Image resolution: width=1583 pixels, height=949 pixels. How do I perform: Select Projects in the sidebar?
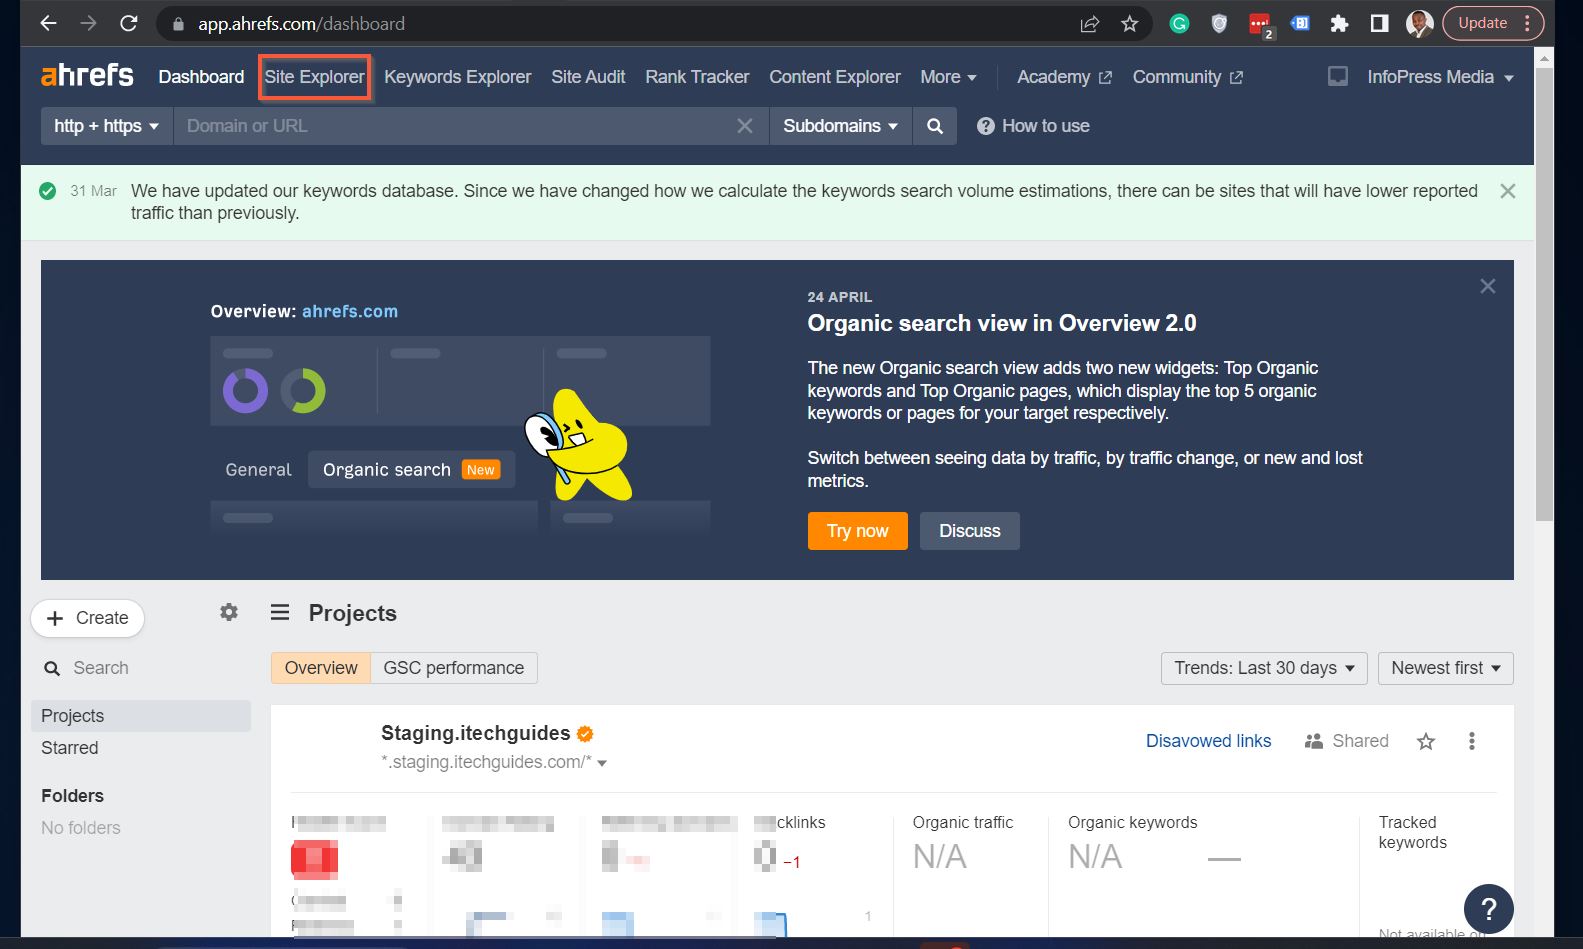click(141, 716)
